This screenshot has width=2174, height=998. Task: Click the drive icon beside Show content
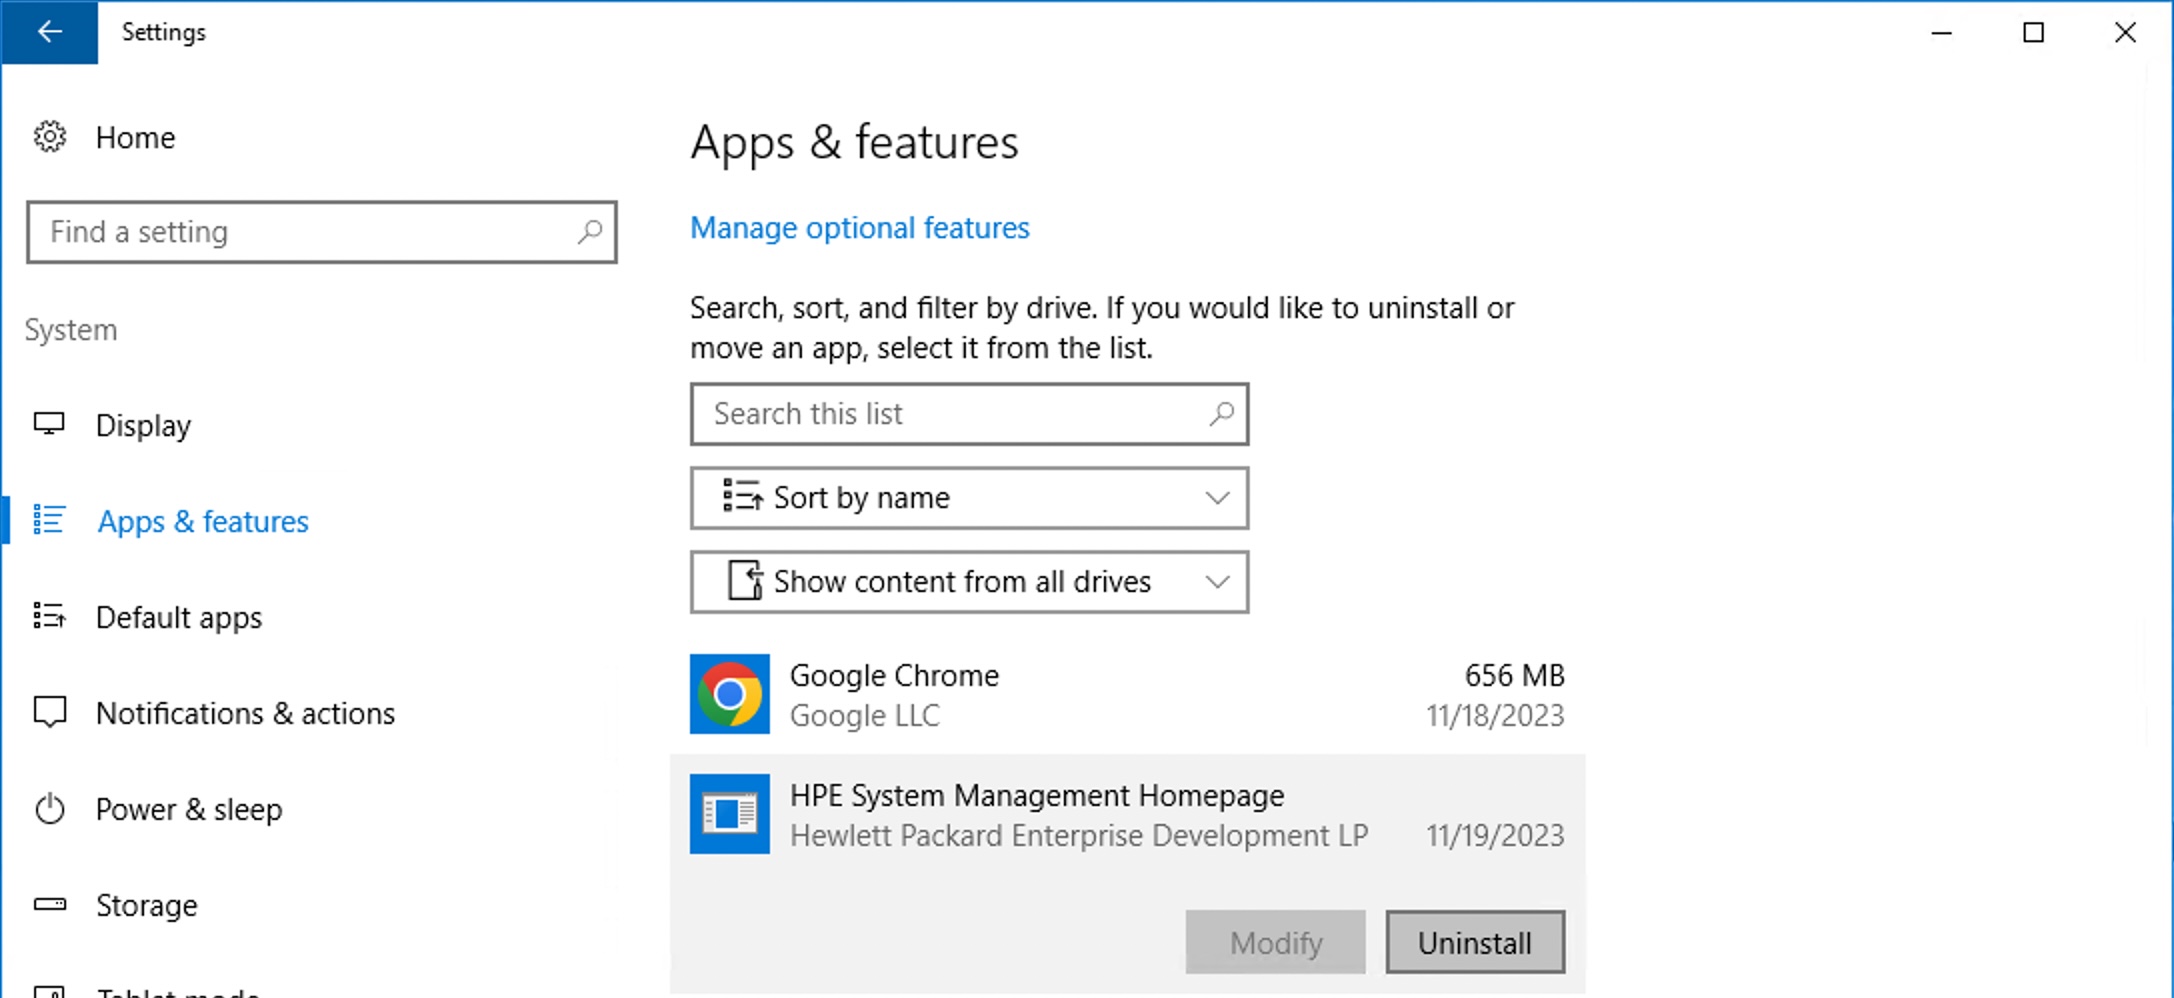pyautogui.click(x=745, y=581)
